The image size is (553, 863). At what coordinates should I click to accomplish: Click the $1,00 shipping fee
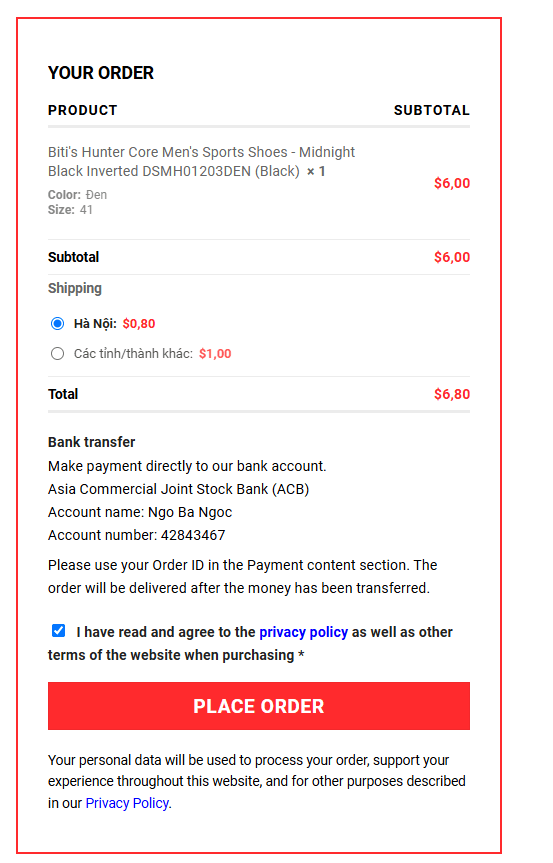point(215,353)
